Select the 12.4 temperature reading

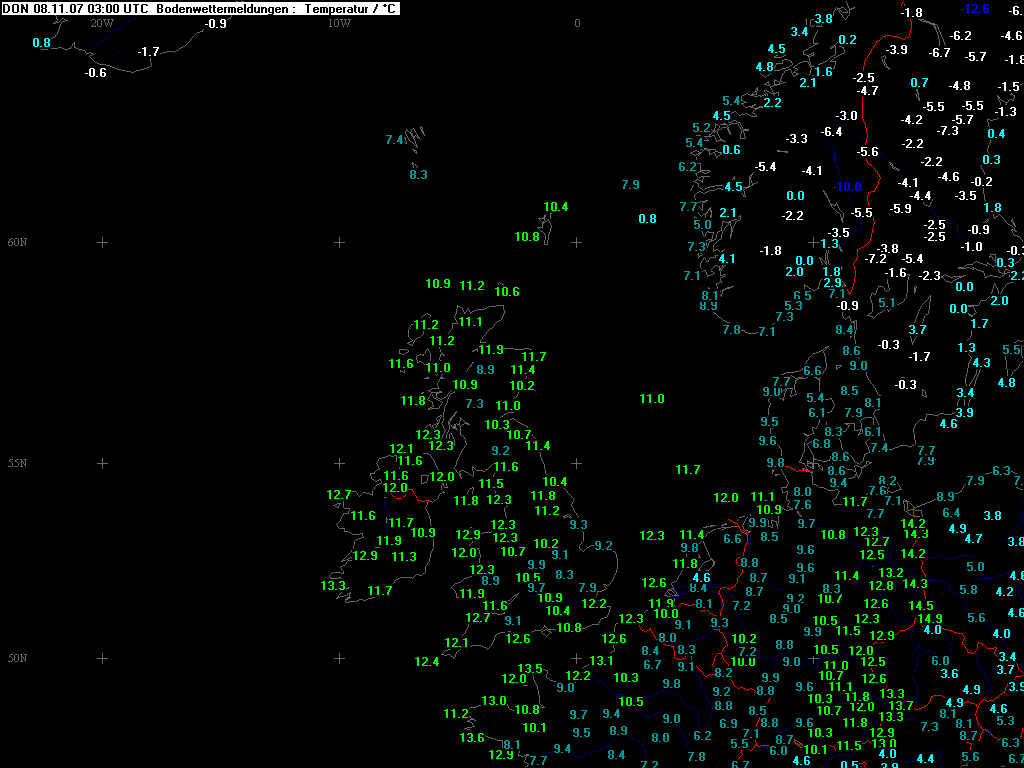coord(427,661)
